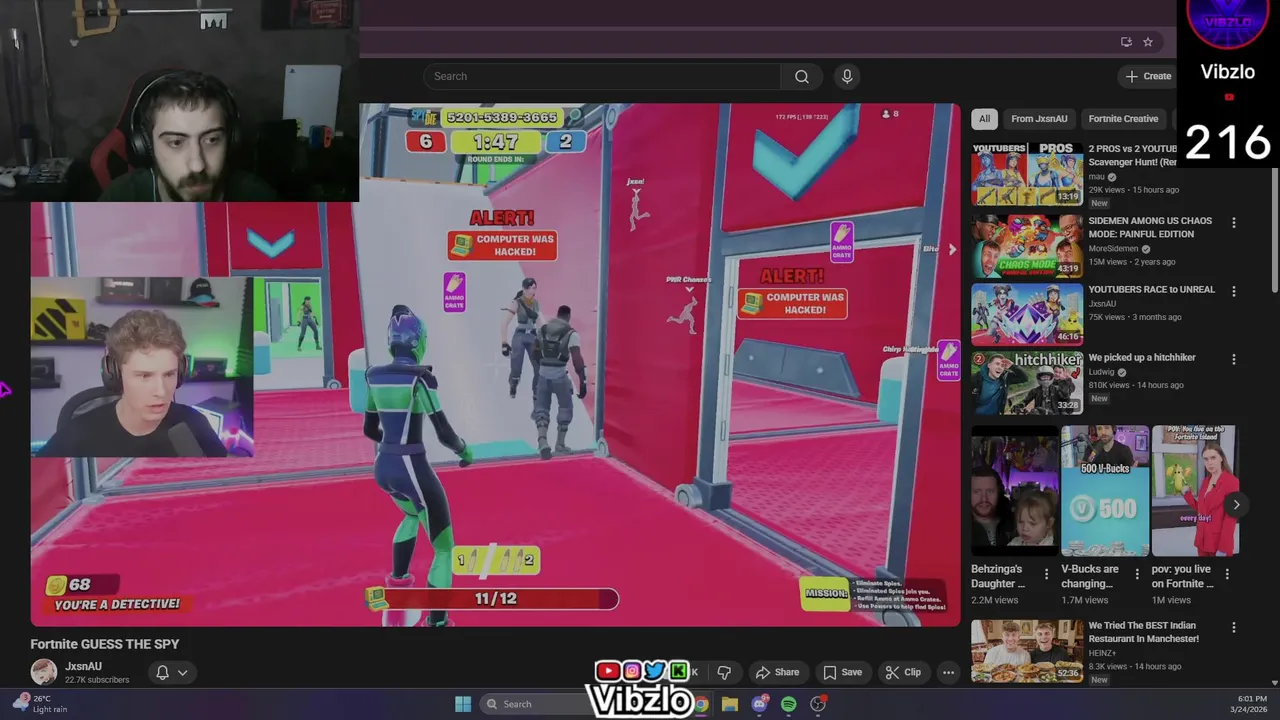The height and width of the screenshot is (720, 1280).
Task: Expand notification options chevron next to bell
Action: pyautogui.click(x=182, y=672)
